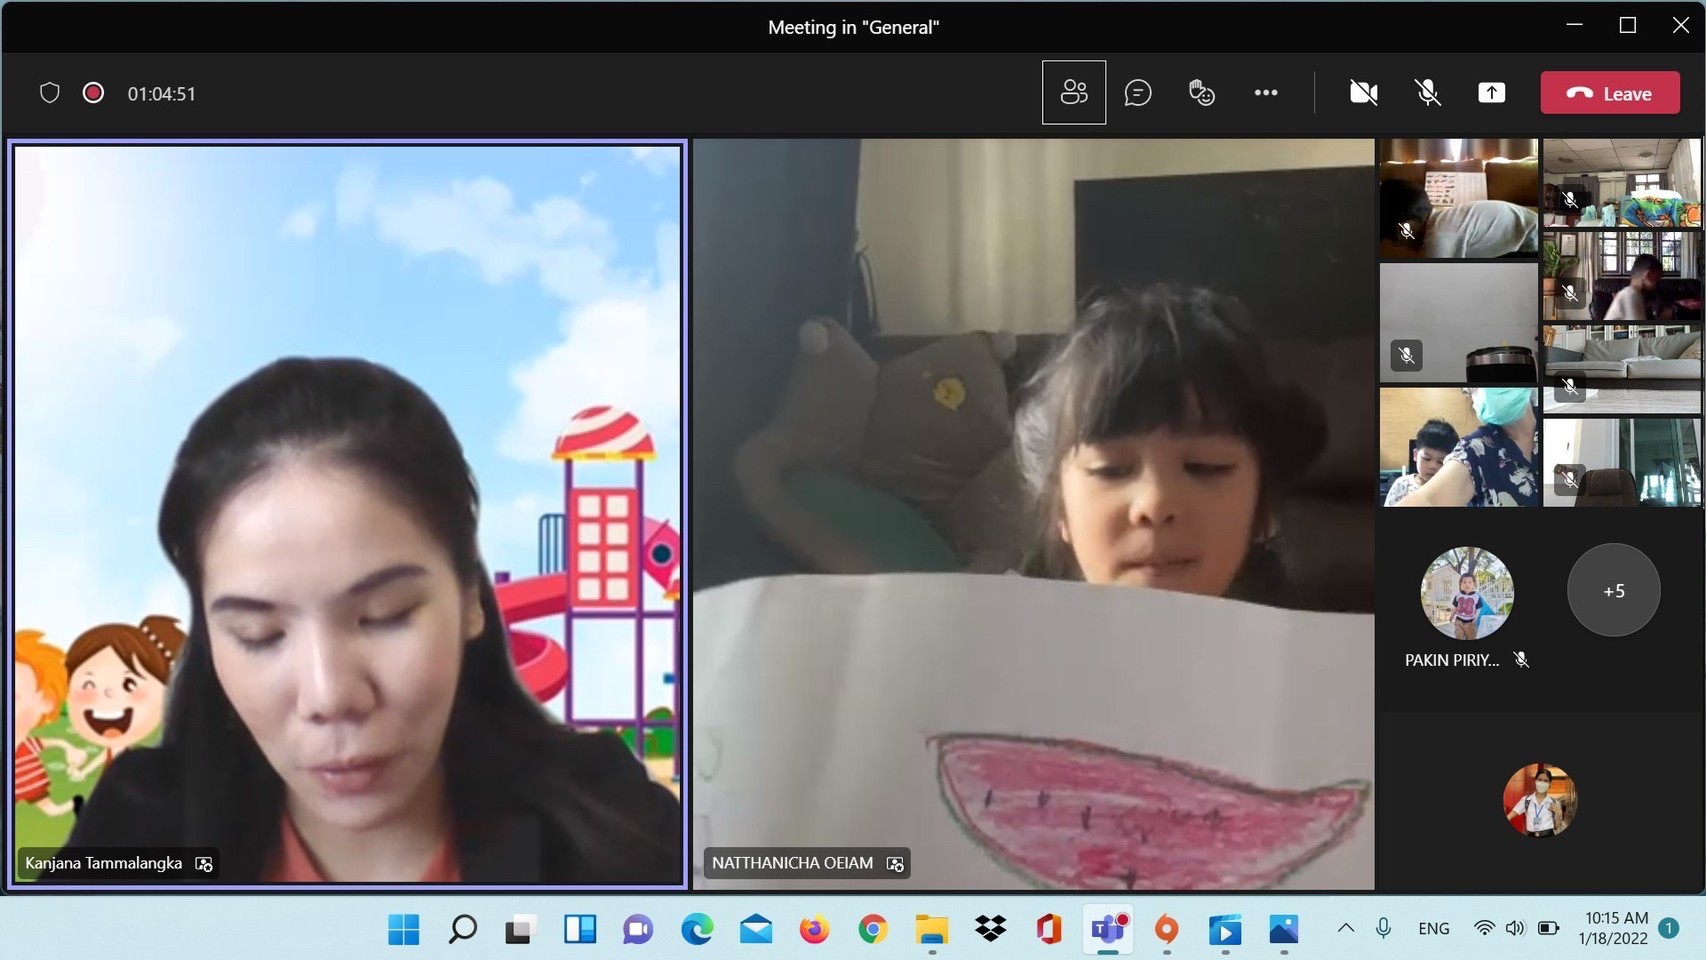Open the volume control in system tray

[1515, 928]
